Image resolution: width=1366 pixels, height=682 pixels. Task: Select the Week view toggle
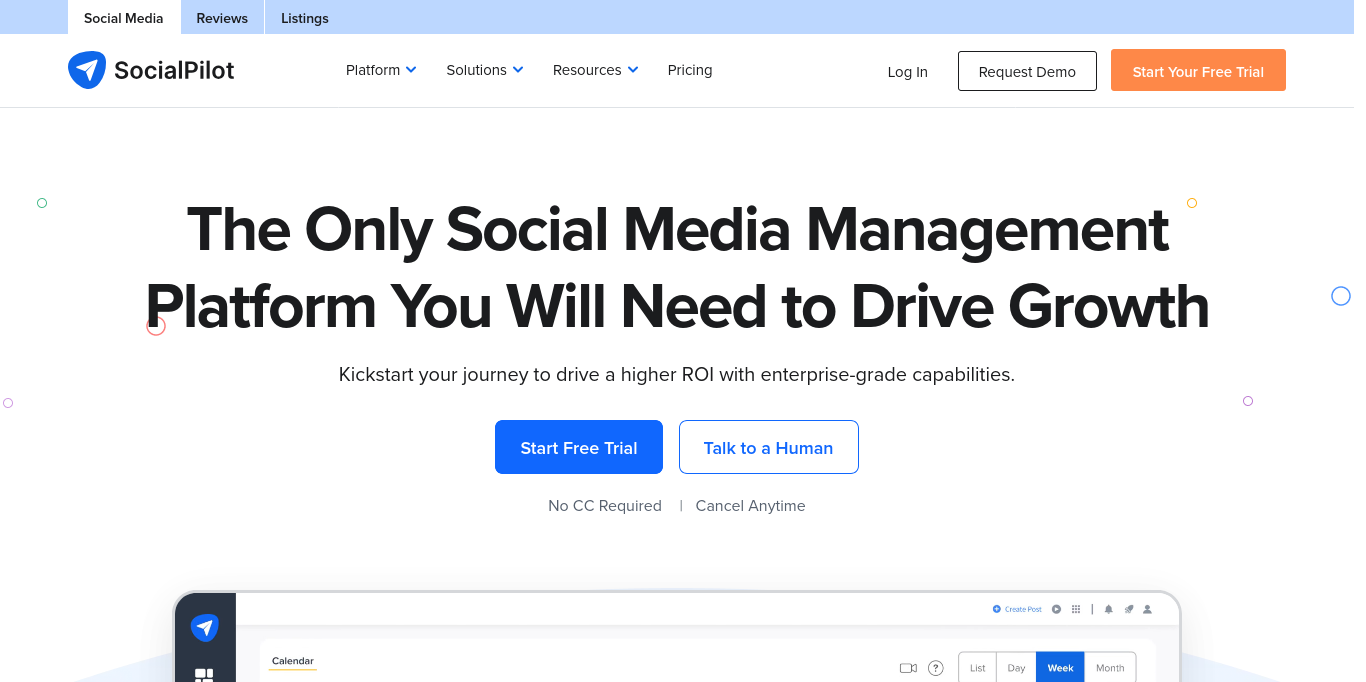pos(1060,668)
